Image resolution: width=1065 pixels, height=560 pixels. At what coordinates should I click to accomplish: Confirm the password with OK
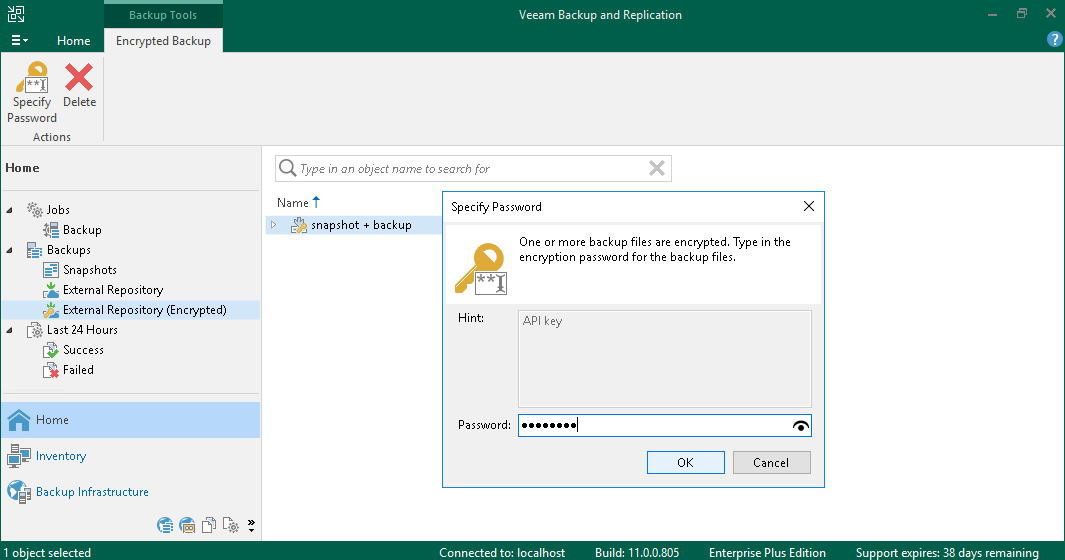(685, 463)
